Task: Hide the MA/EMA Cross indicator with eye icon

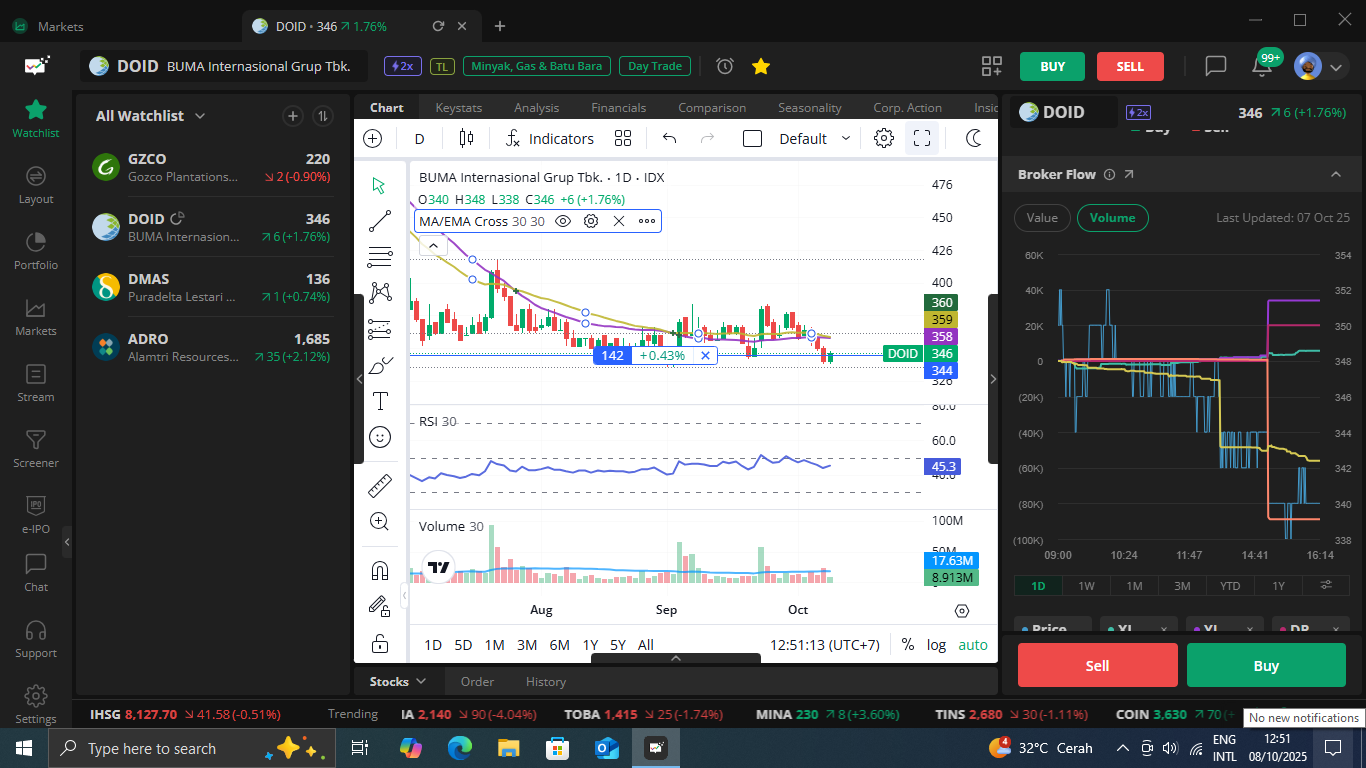Action: point(563,221)
